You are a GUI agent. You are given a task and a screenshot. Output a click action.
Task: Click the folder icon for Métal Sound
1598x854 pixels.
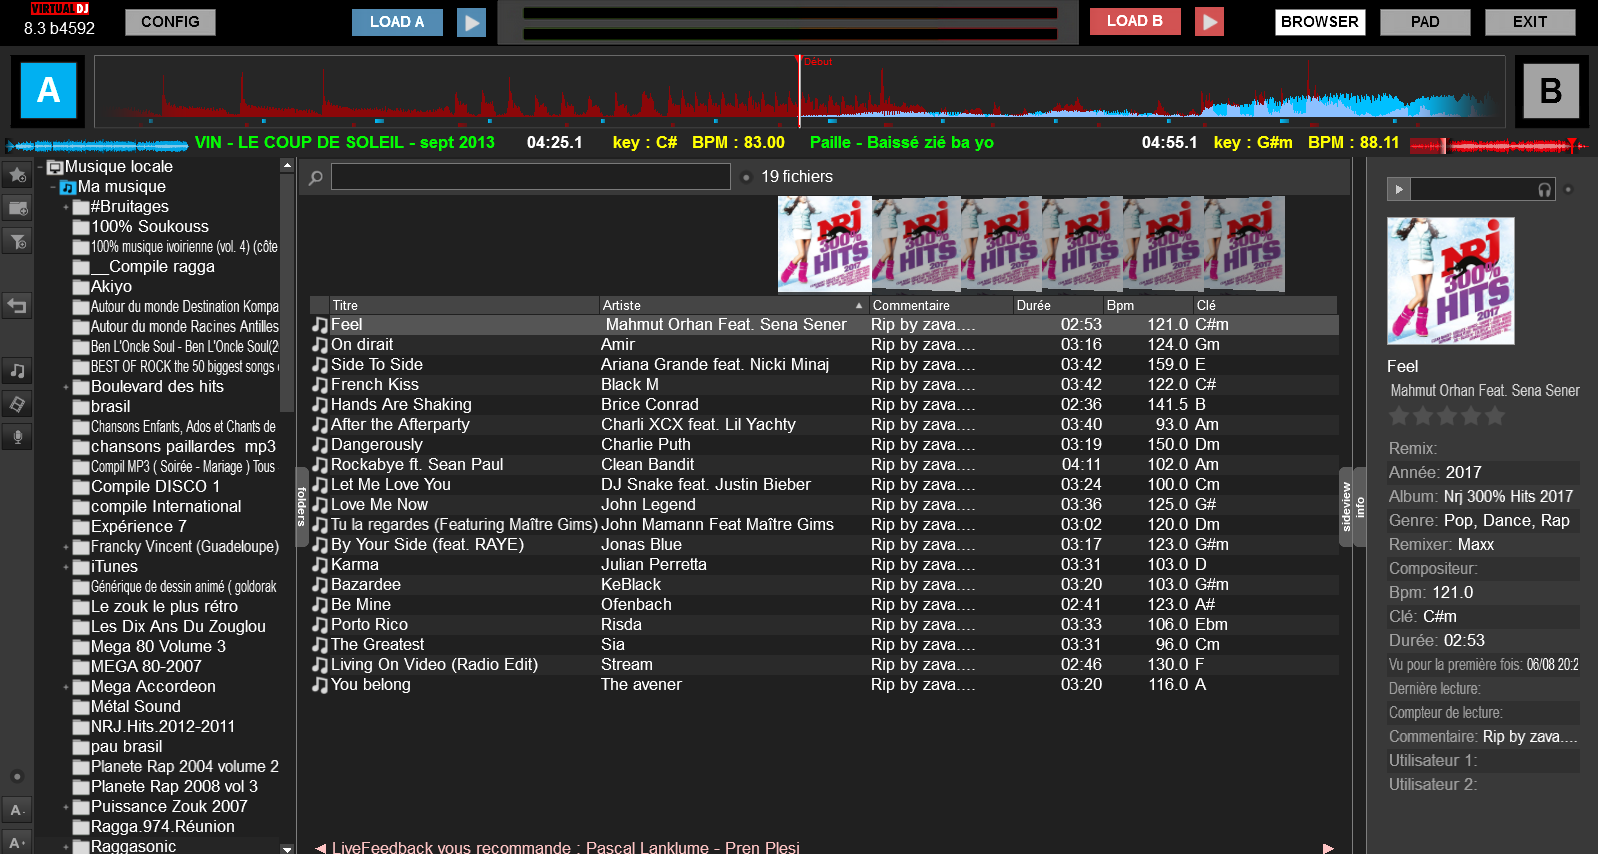pos(81,707)
